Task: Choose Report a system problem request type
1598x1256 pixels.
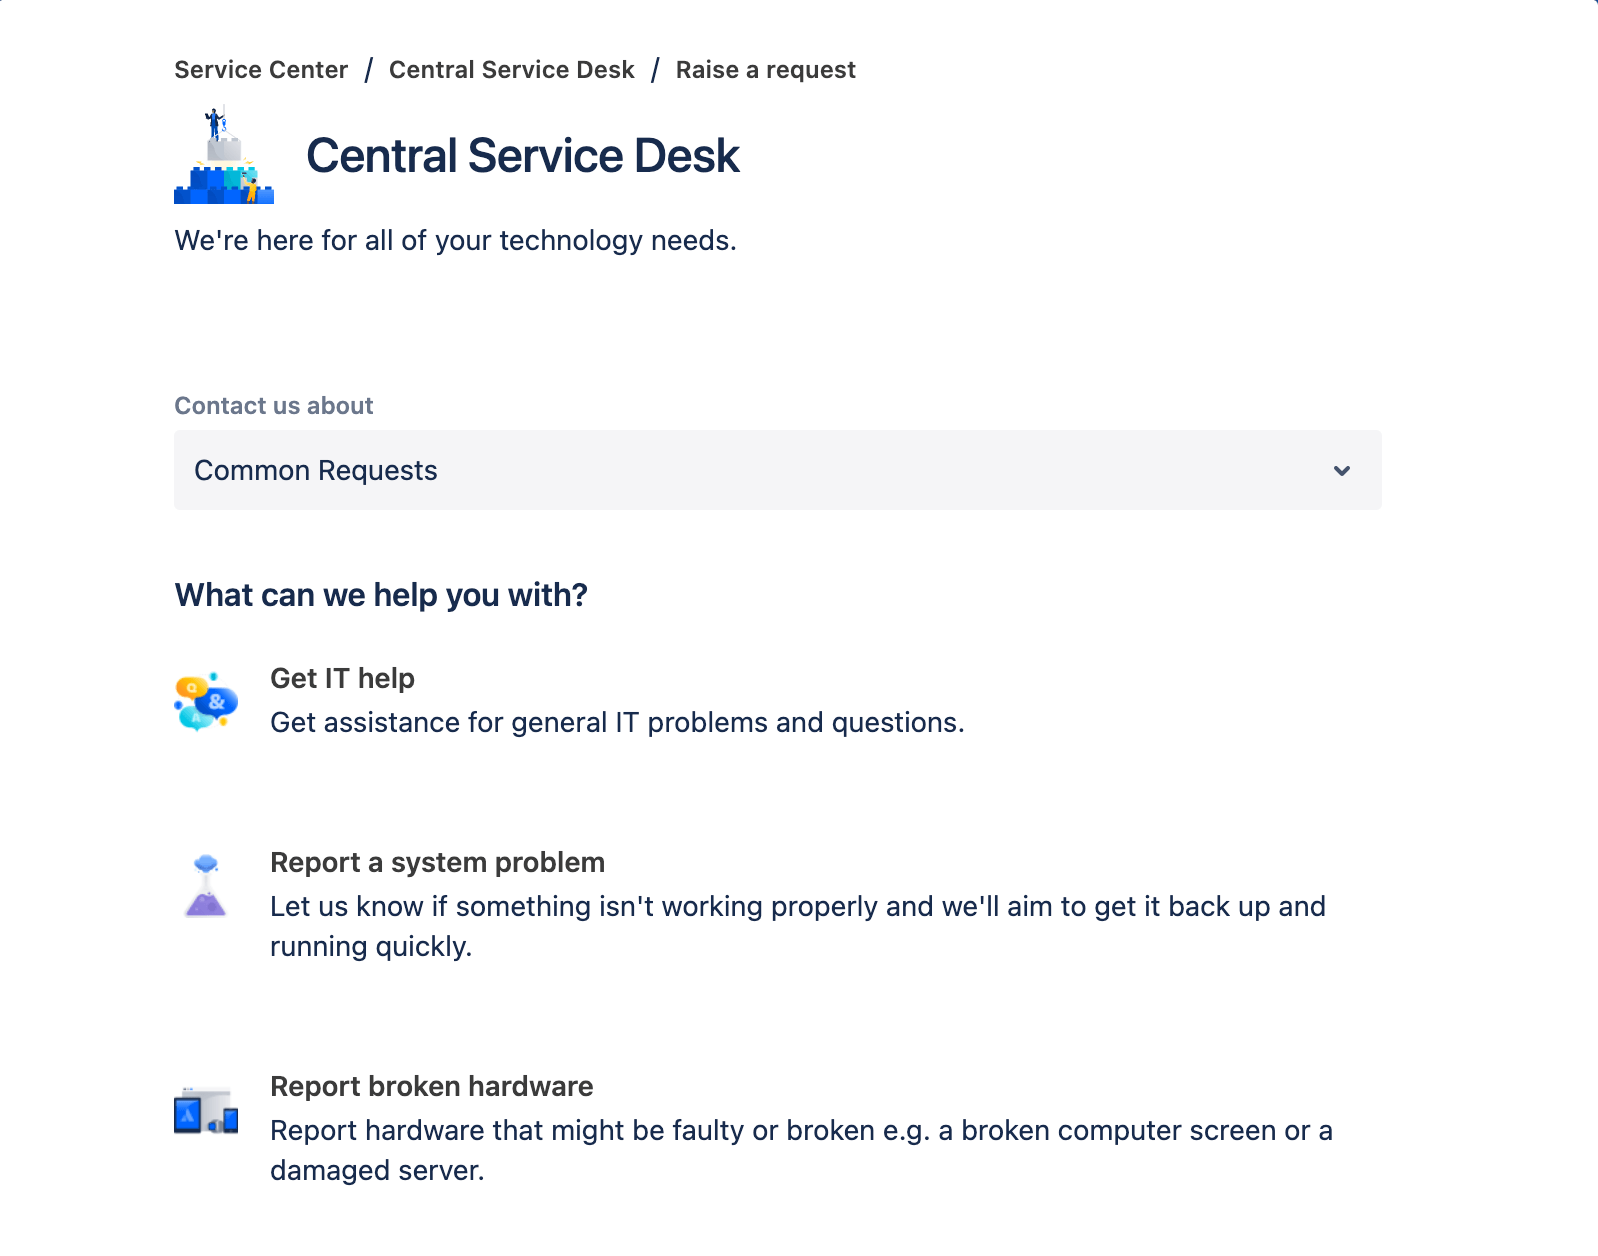Action: click(437, 862)
